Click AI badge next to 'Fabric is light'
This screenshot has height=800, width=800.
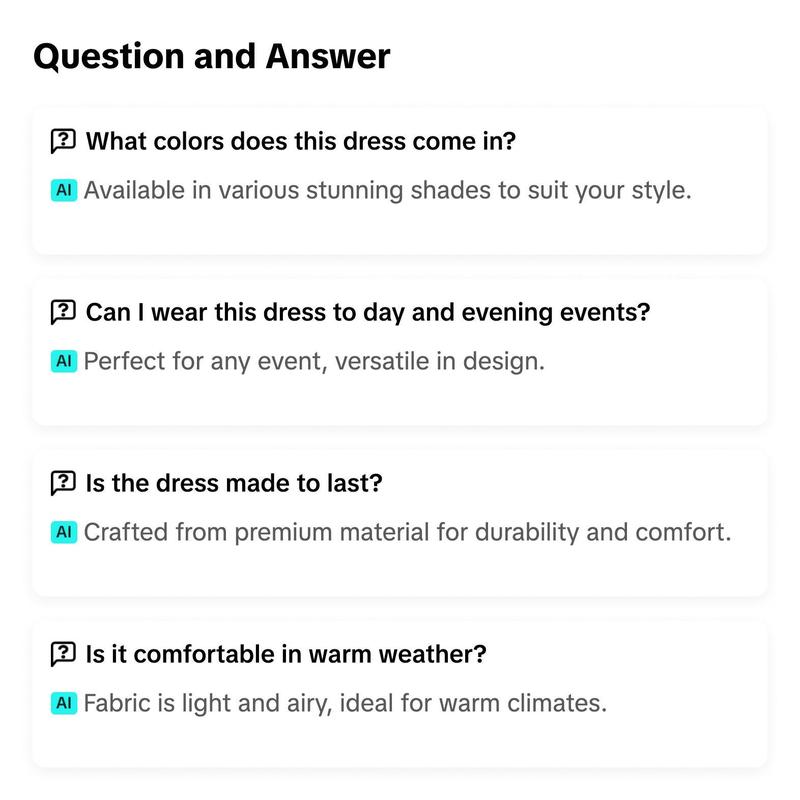(64, 703)
